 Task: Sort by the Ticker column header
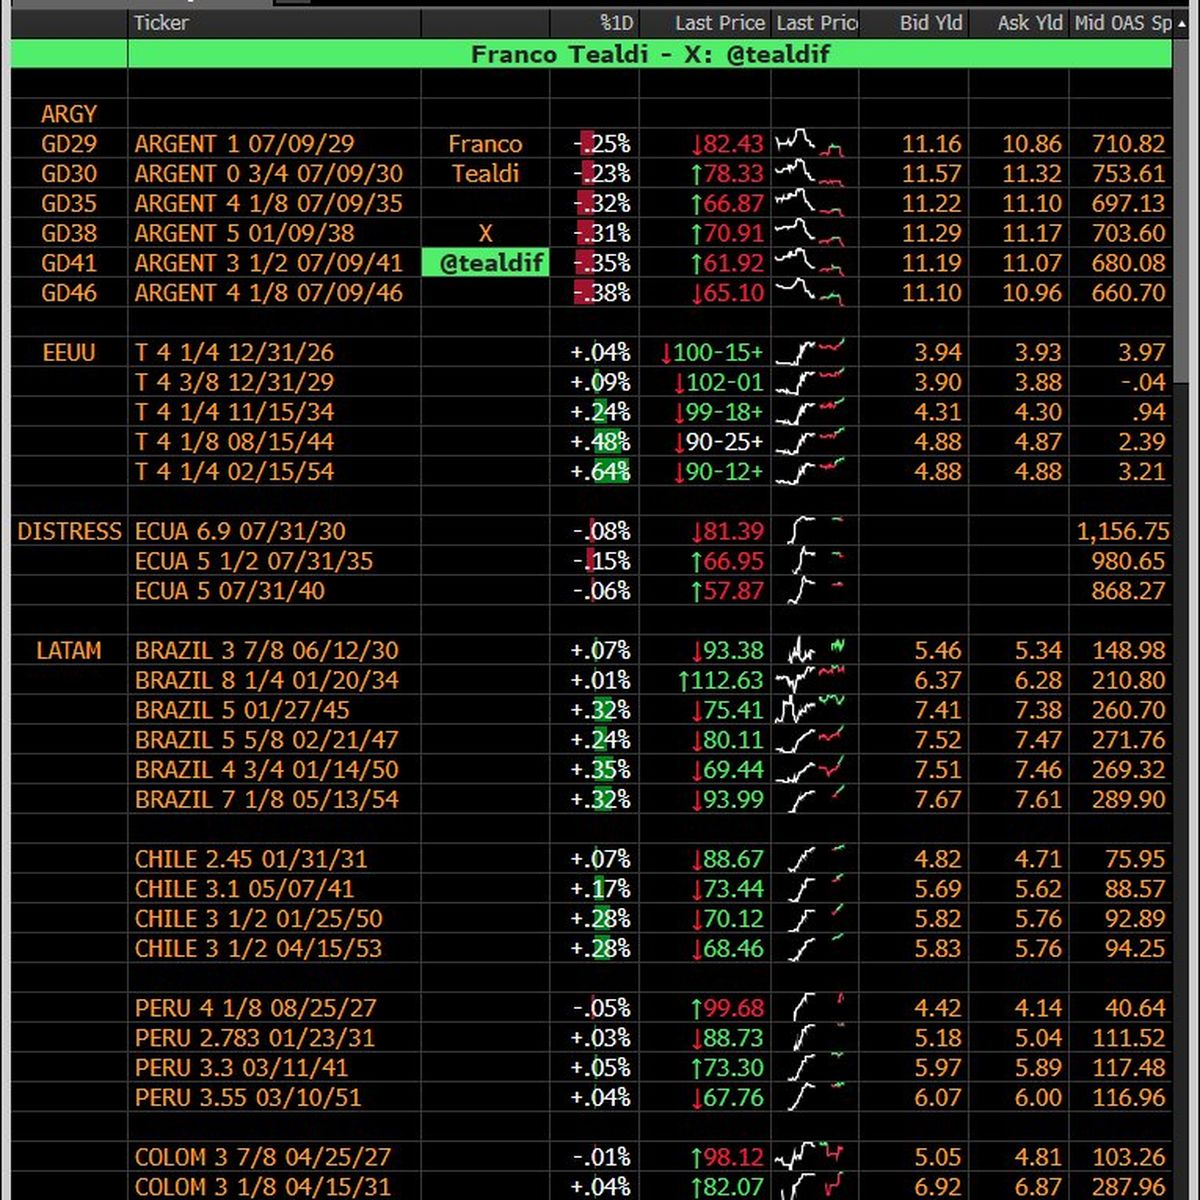coord(161,22)
